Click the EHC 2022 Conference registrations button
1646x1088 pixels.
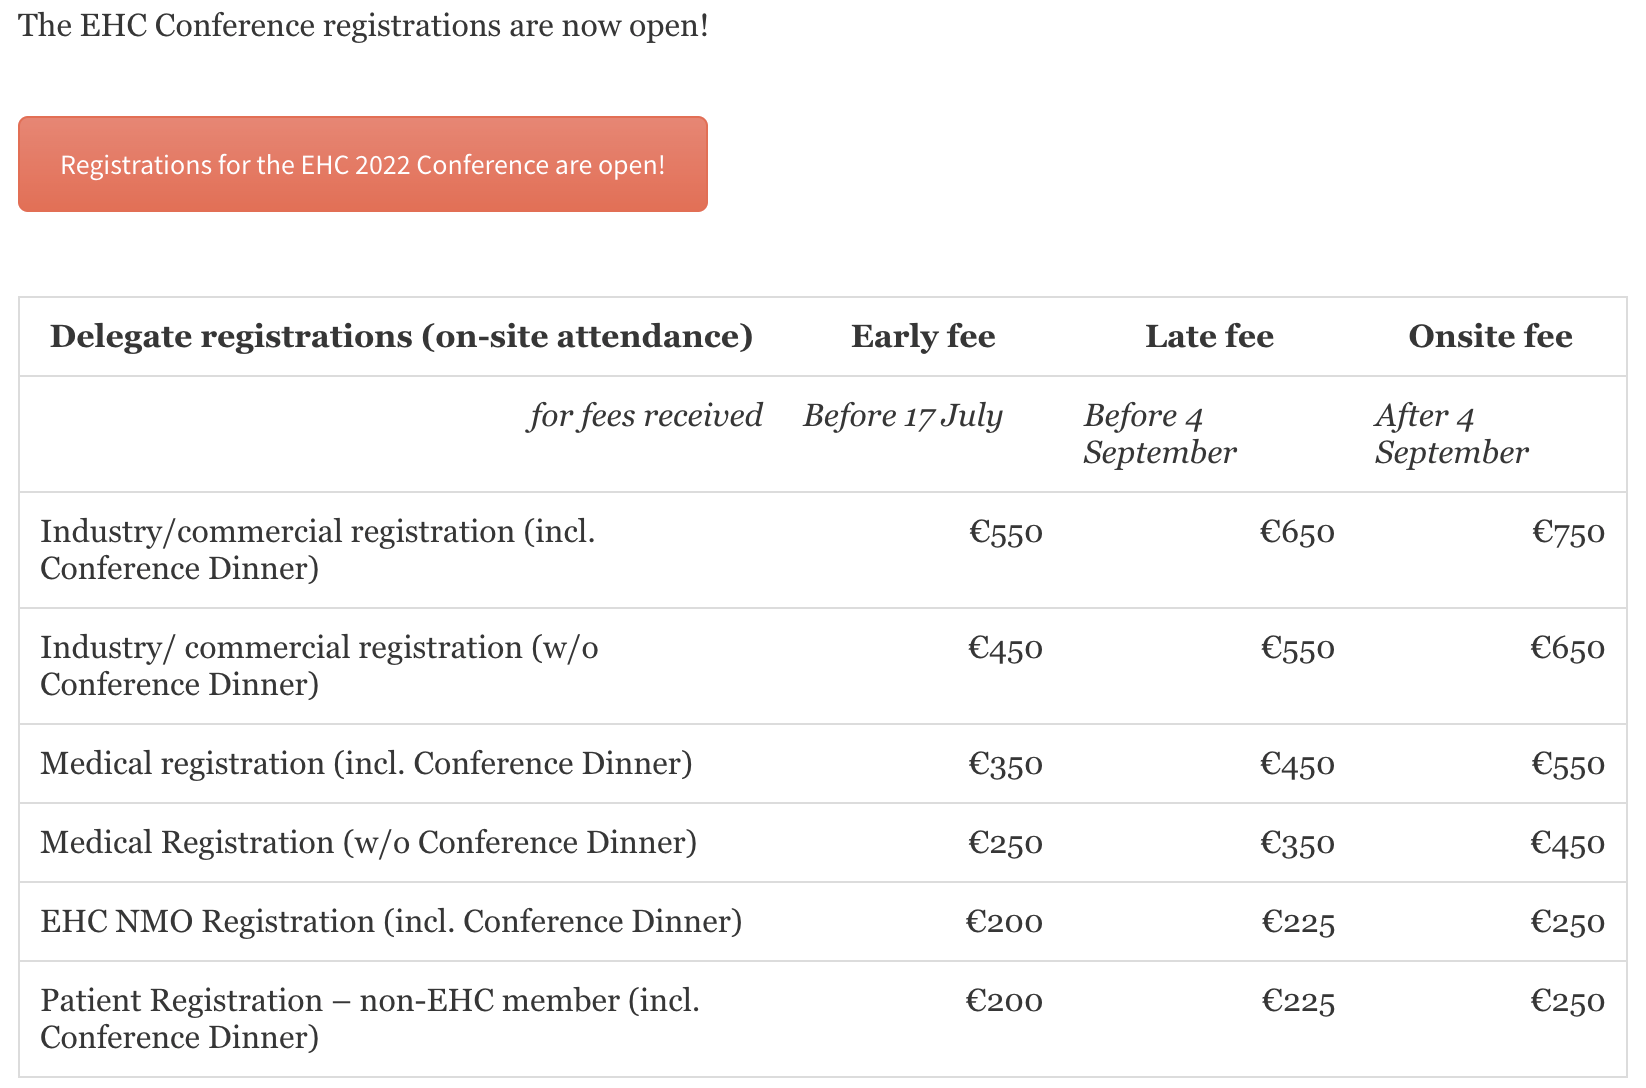pos(363,164)
